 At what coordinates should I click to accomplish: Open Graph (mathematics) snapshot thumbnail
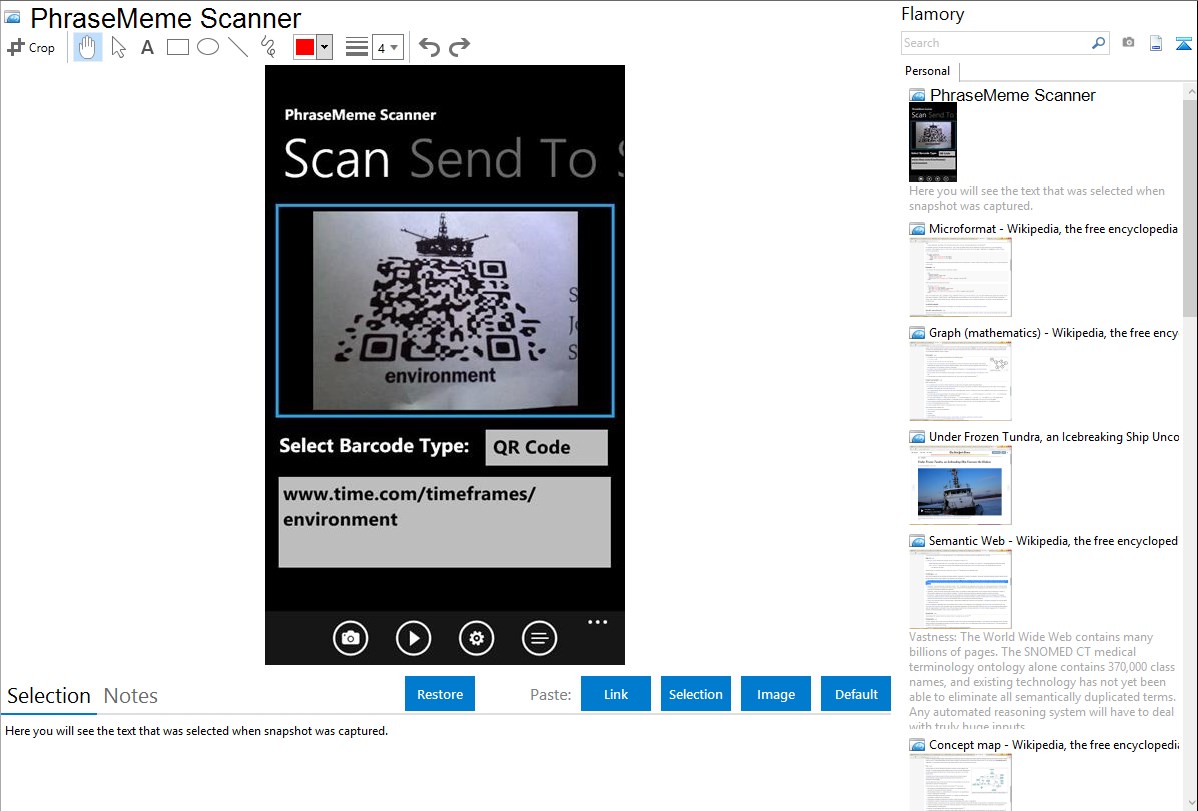(960, 381)
